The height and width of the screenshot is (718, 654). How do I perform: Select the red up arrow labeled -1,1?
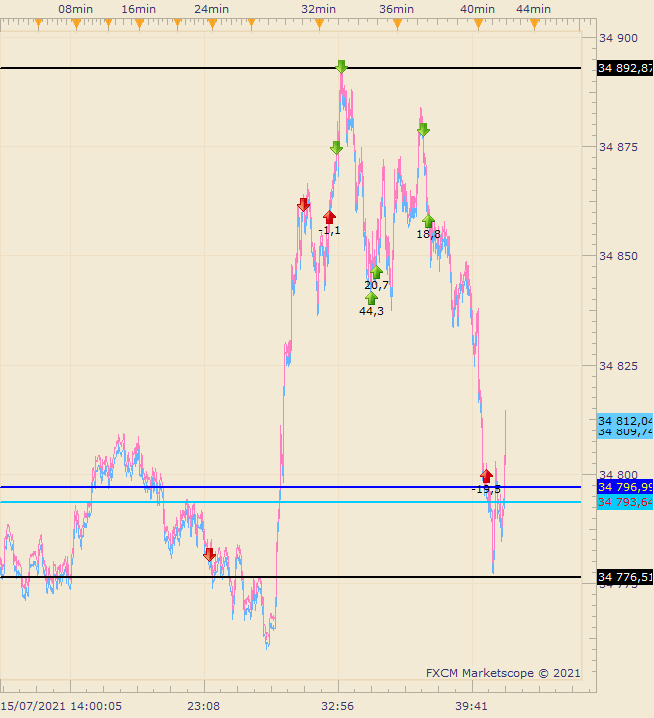point(329,217)
